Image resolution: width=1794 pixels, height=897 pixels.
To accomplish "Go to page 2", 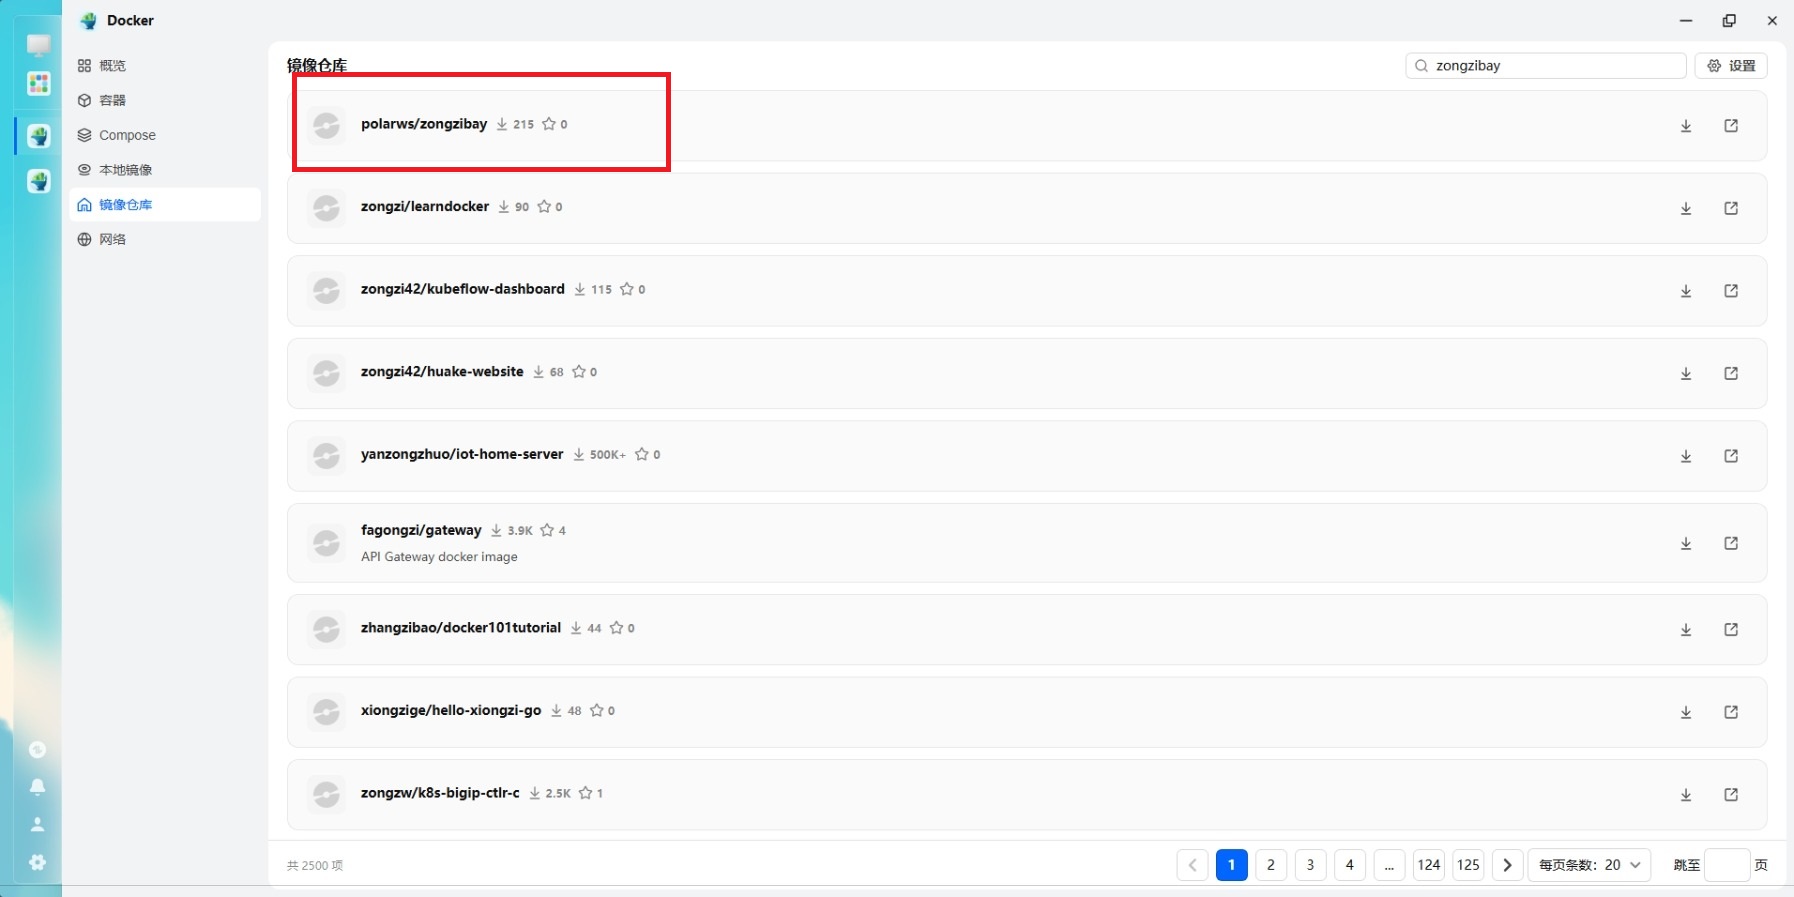I will coord(1271,865).
